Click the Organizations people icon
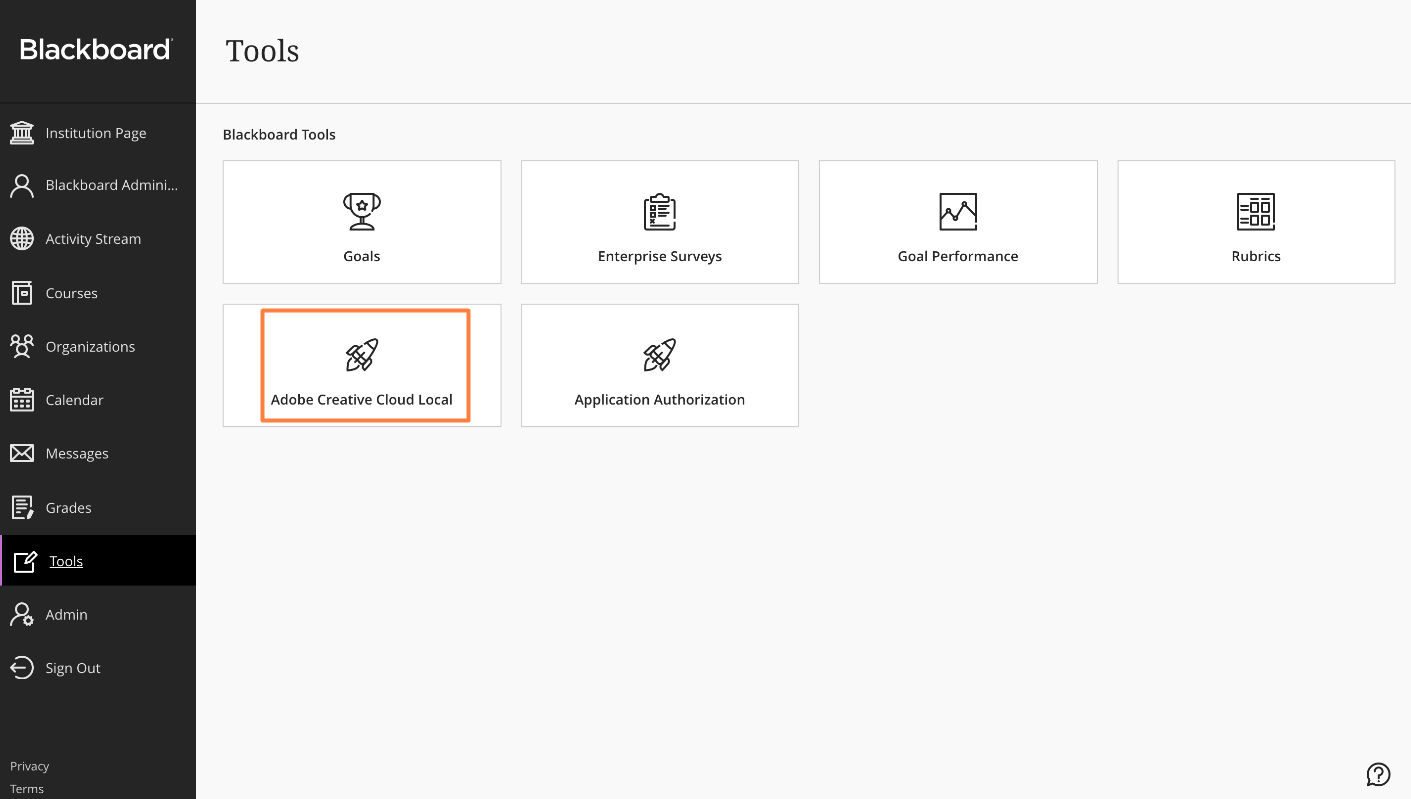 (21, 346)
